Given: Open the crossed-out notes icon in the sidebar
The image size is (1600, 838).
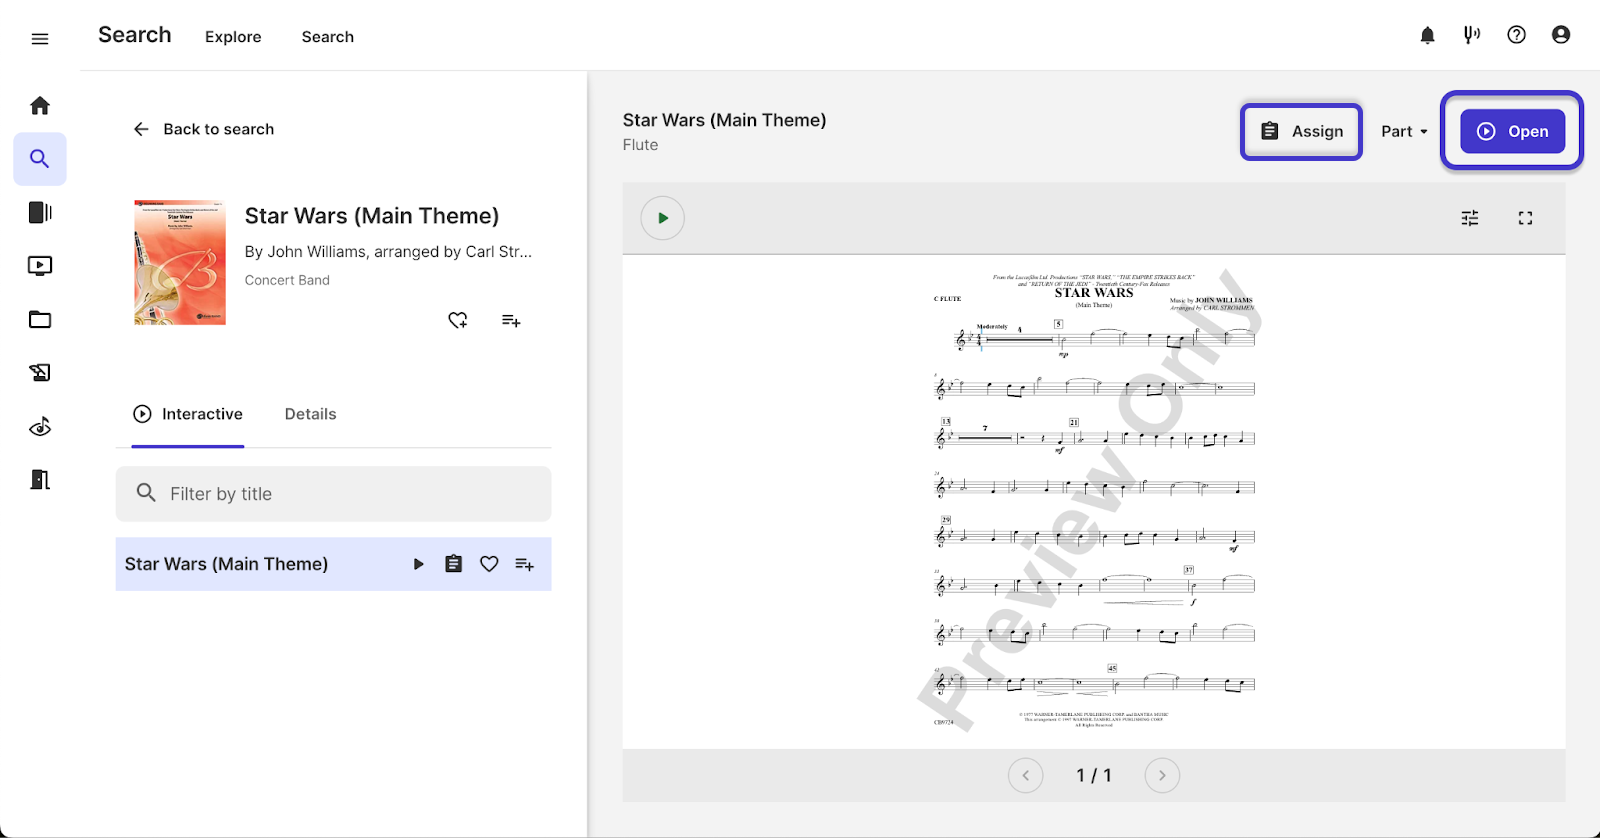Looking at the screenshot, I should click(40, 373).
